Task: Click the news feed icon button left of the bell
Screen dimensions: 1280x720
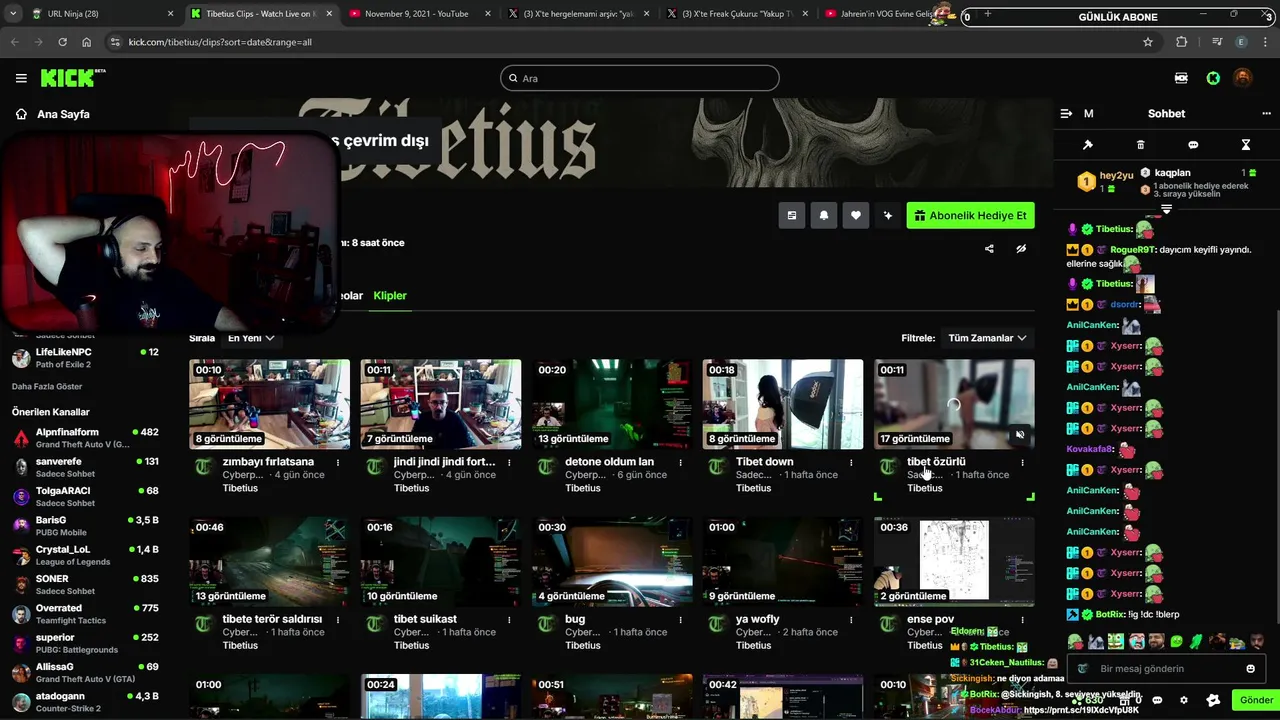Action: (x=792, y=215)
